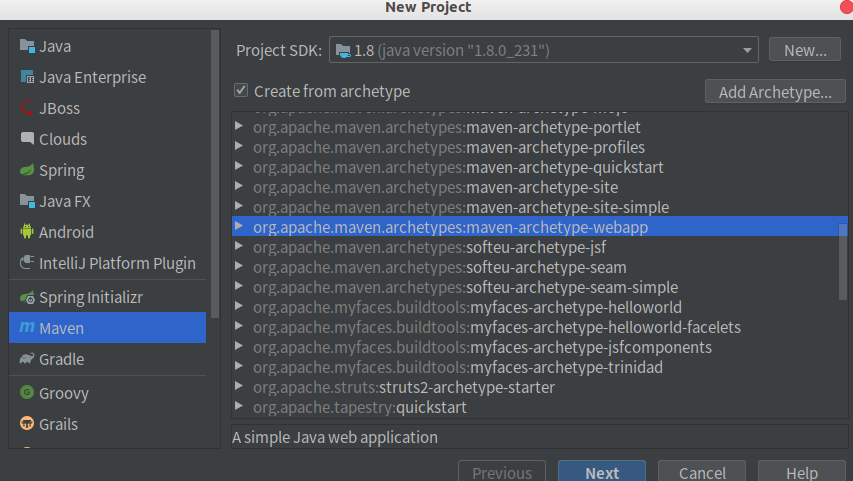
Task: Choose the Spring leaf icon
Action: [x=27, y=171]
